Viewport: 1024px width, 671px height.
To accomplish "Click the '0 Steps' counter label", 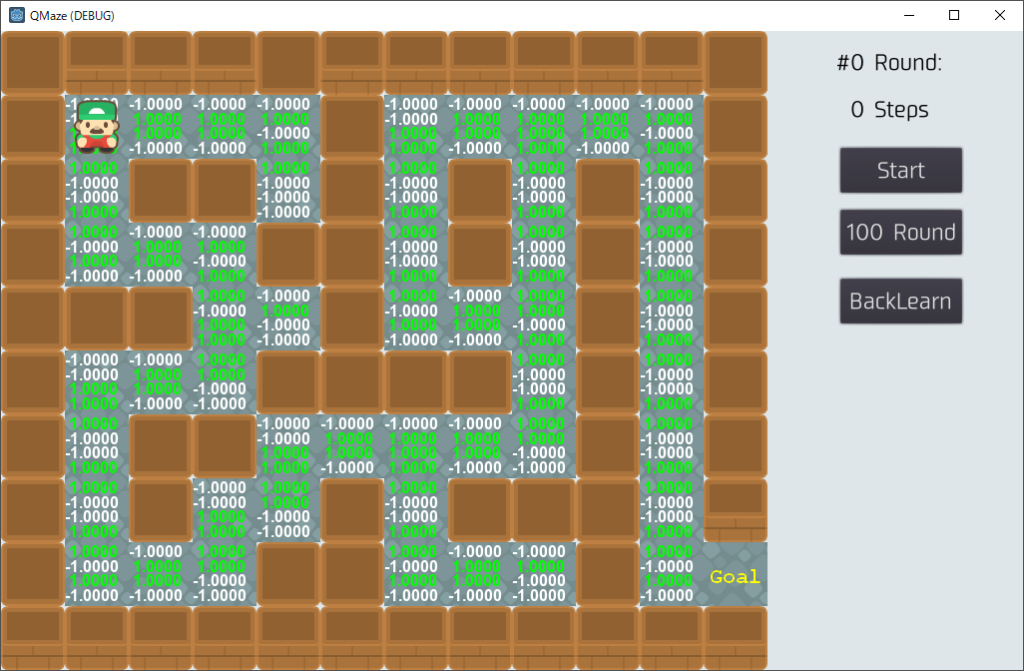I will tap(889, 110).
